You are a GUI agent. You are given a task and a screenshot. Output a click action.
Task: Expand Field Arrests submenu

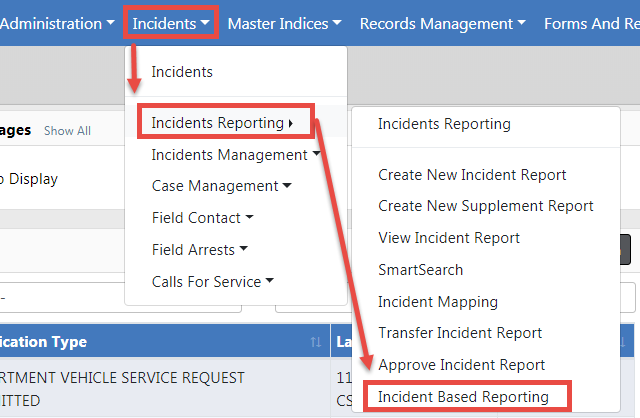click(199, 250)
